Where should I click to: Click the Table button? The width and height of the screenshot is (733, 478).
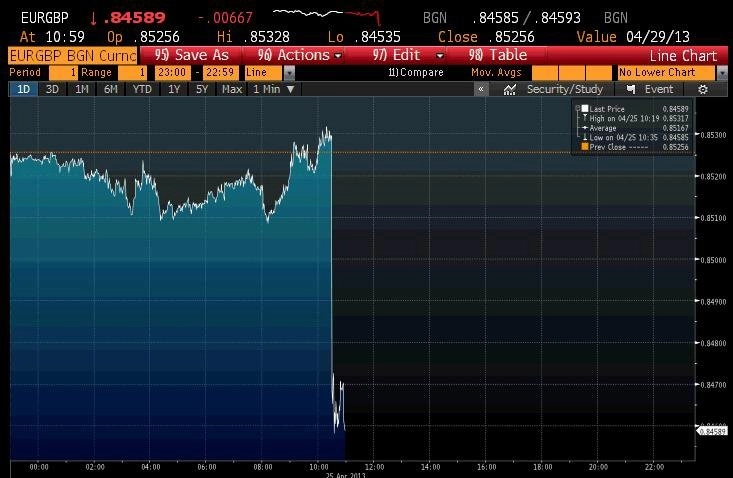coord(497,55)
